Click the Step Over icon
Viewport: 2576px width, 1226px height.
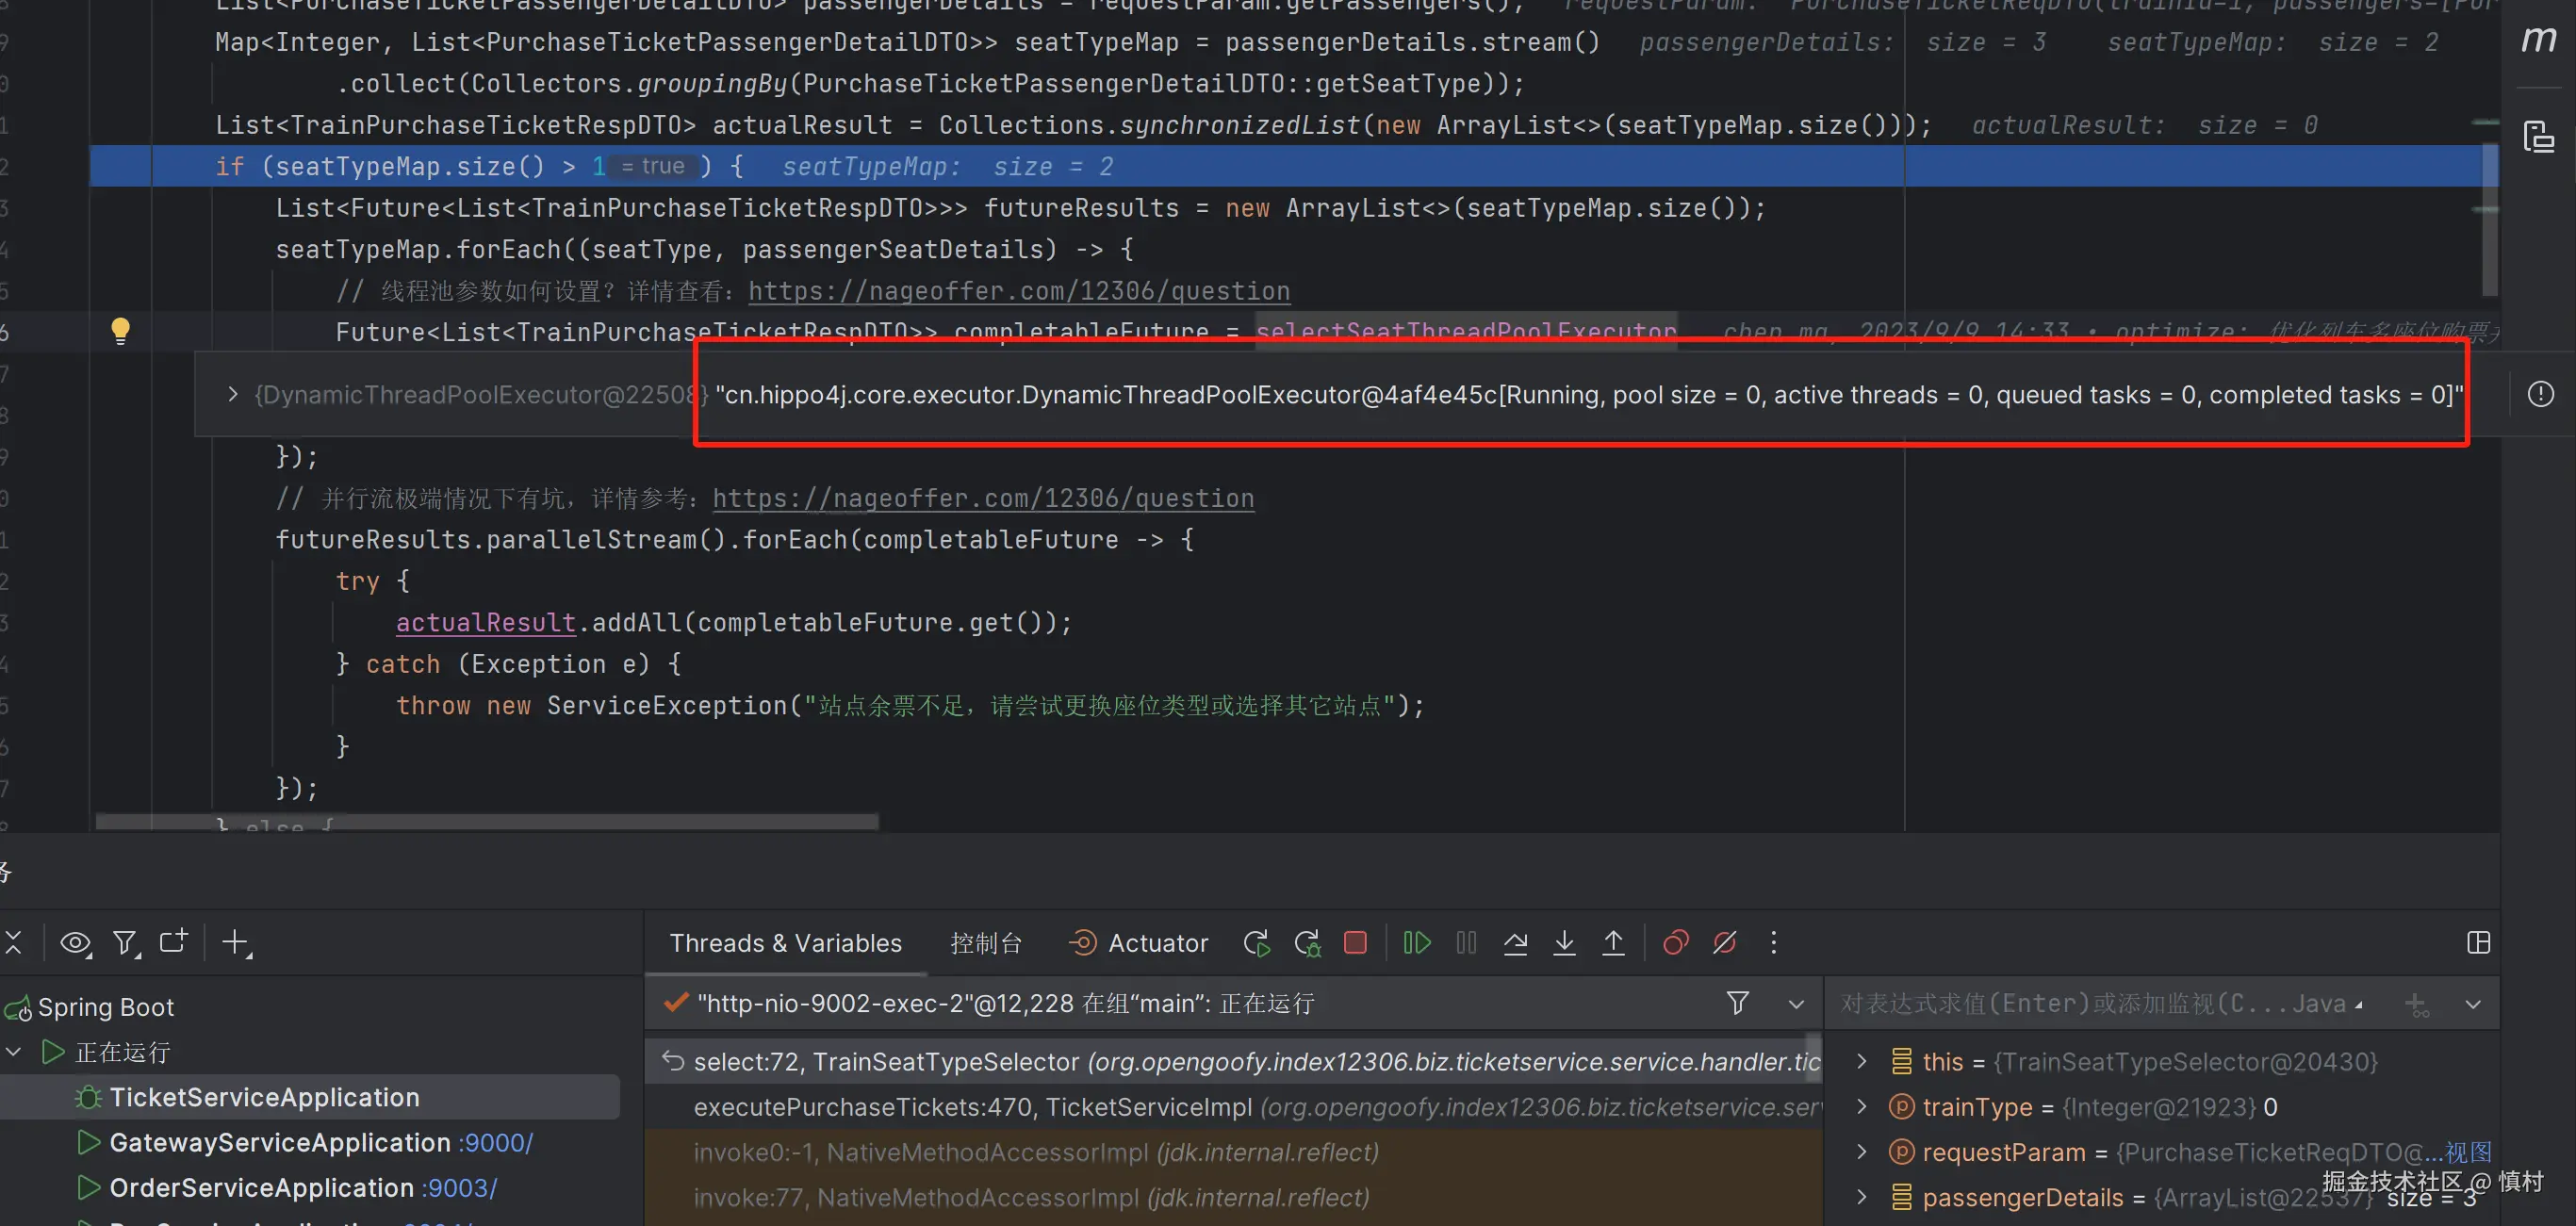[x=1515, y=942]
